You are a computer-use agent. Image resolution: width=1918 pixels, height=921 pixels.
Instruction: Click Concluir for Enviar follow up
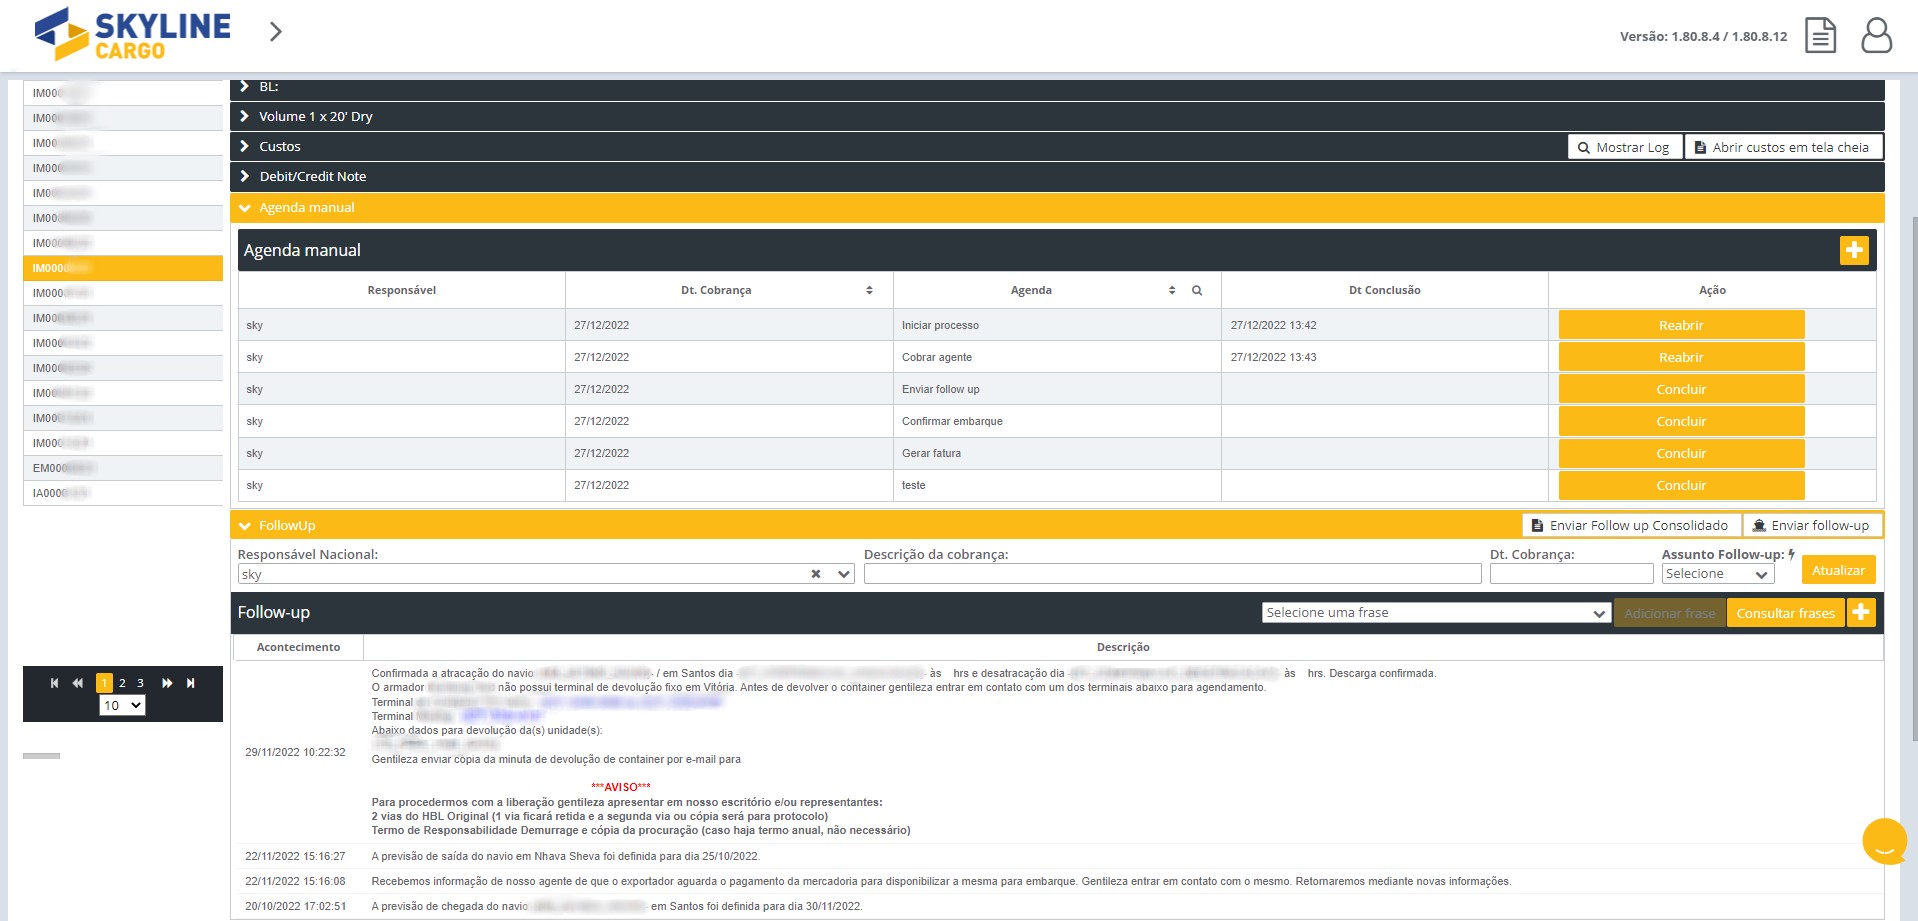[x=1680, y=389]
